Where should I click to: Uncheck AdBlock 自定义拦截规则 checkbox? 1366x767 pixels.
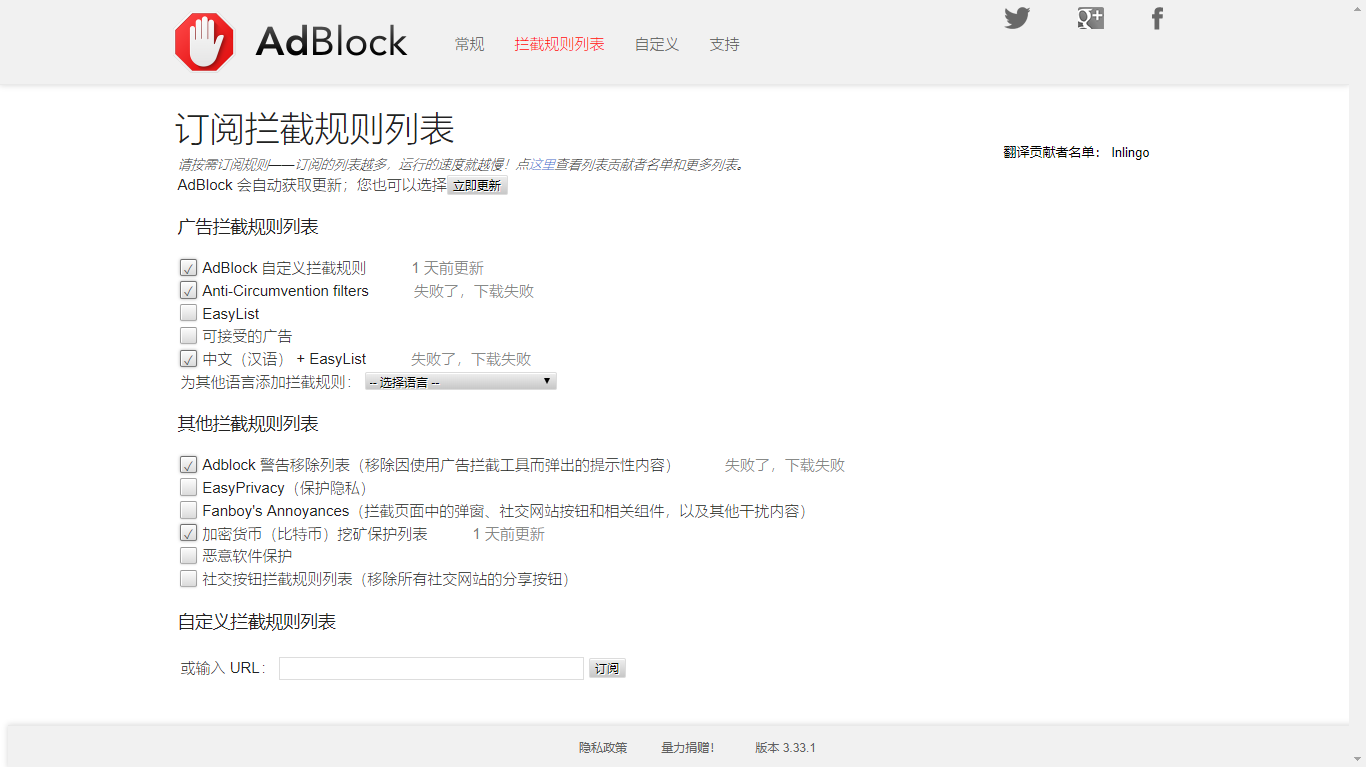click(188, 268)
